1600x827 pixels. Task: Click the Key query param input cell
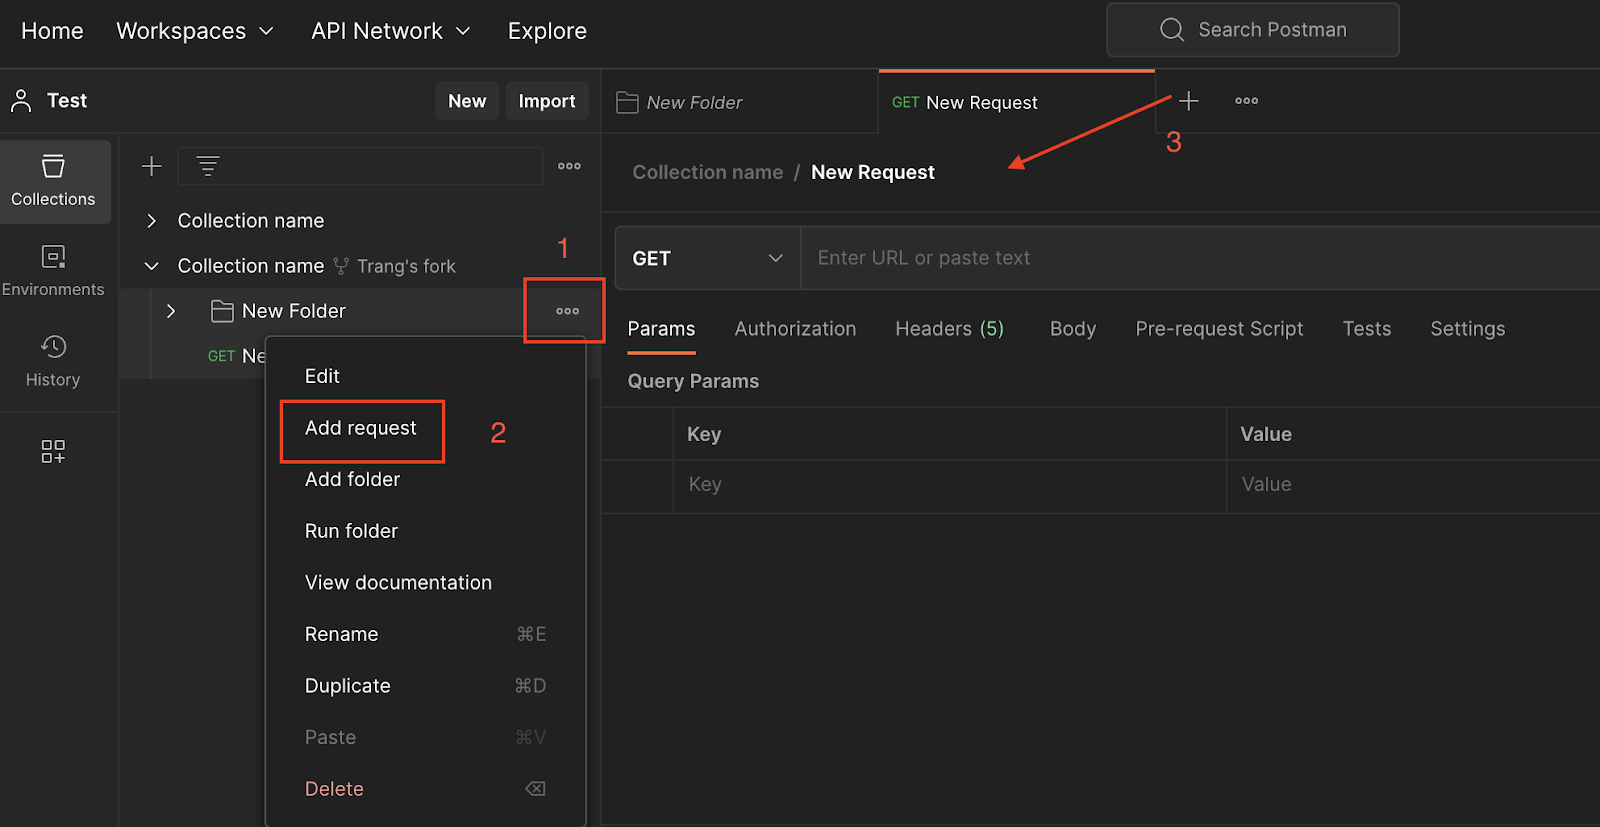point(950,485)
